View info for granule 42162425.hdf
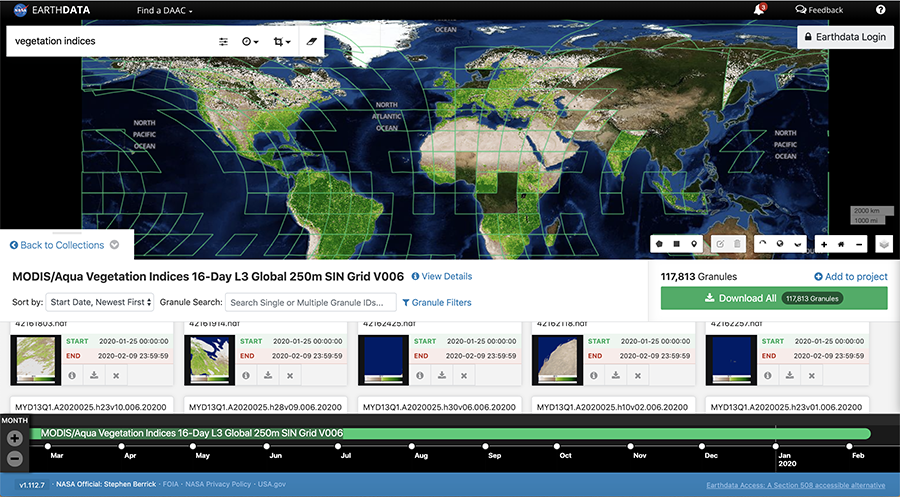 click(420, 375)
